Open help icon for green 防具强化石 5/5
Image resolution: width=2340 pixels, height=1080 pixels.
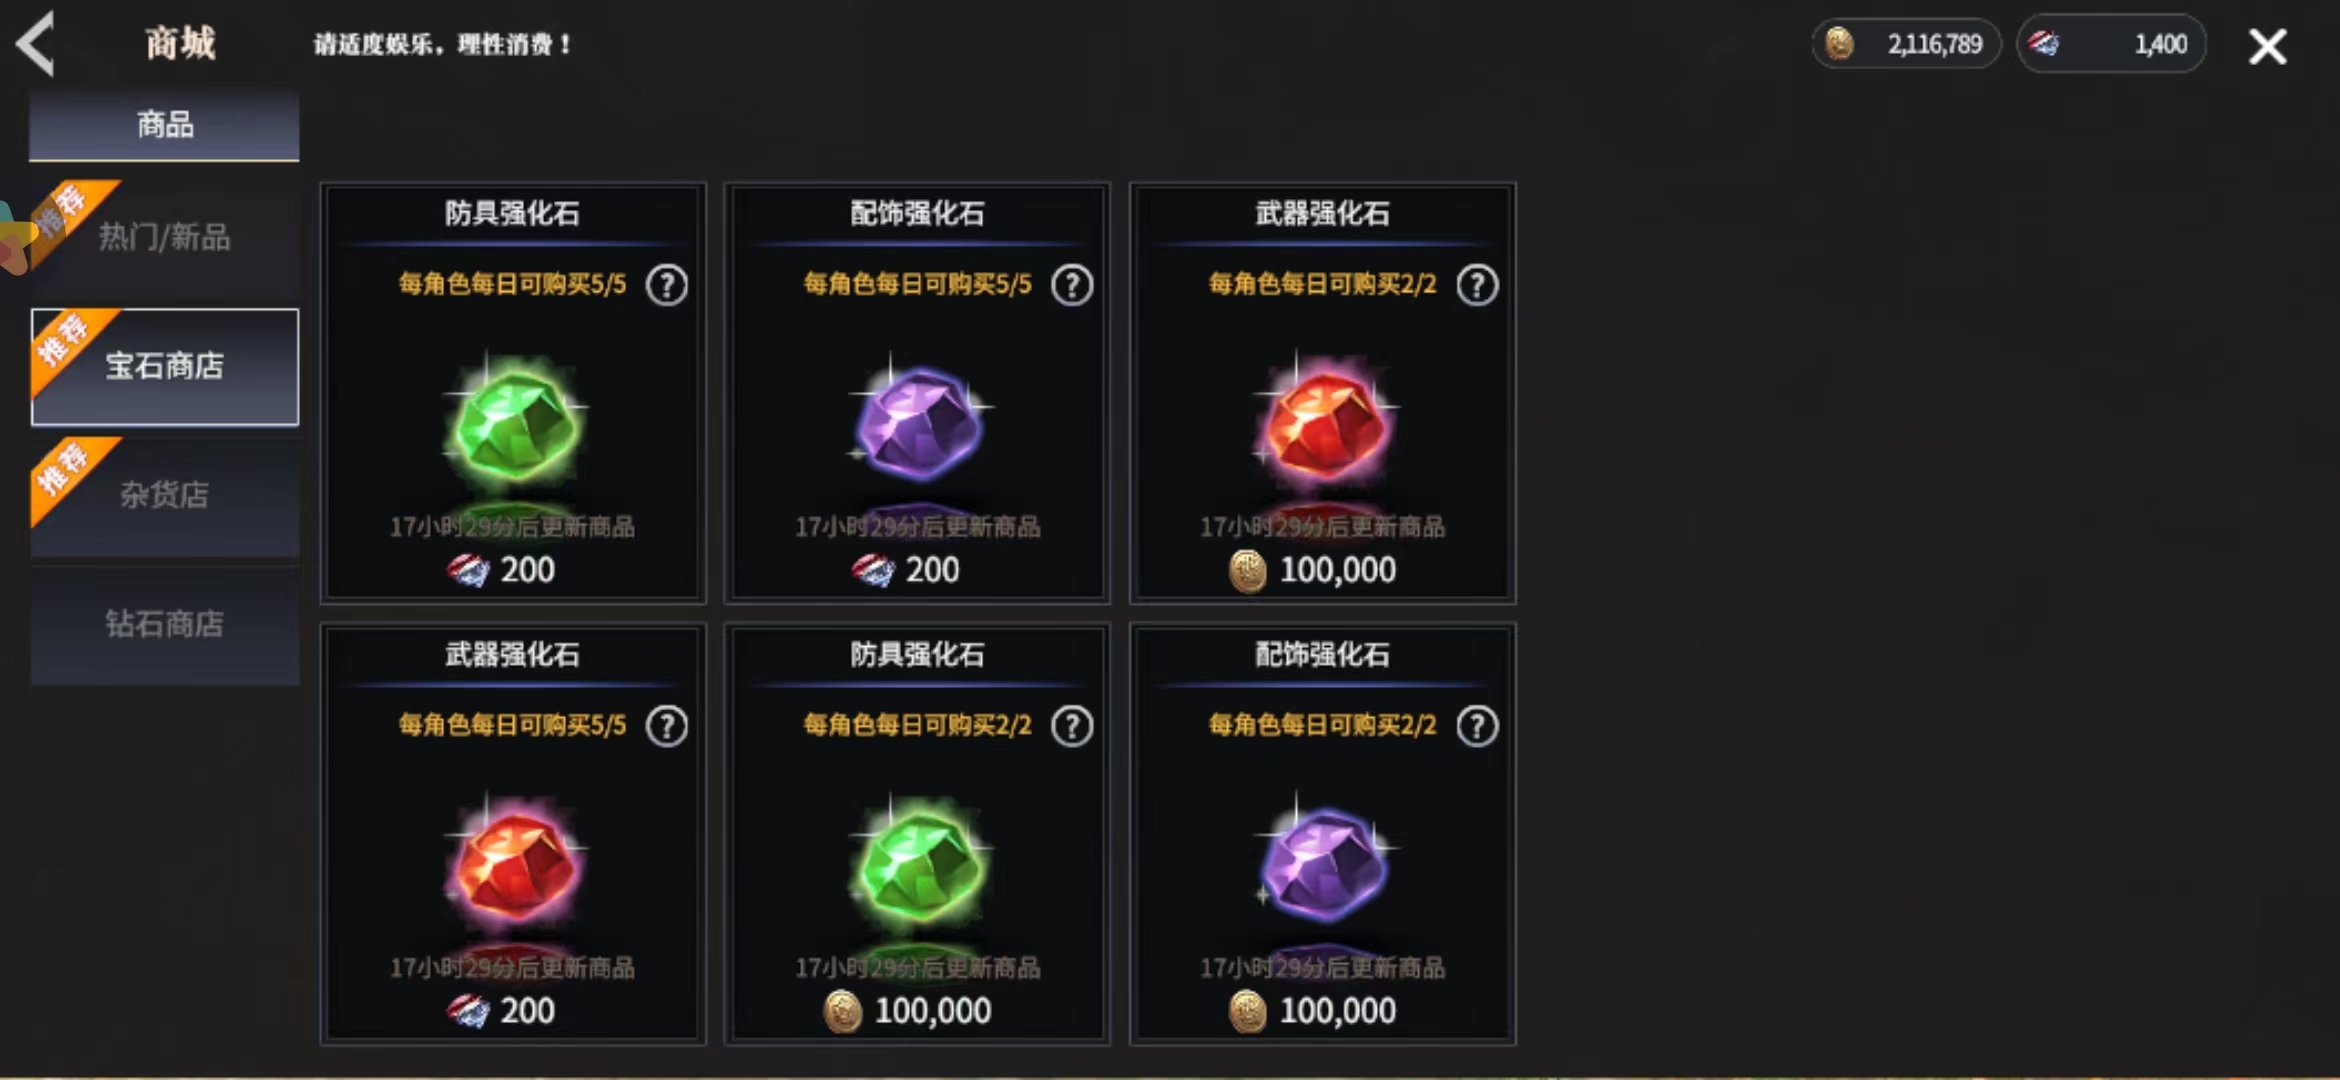click(x=667, y=286)
